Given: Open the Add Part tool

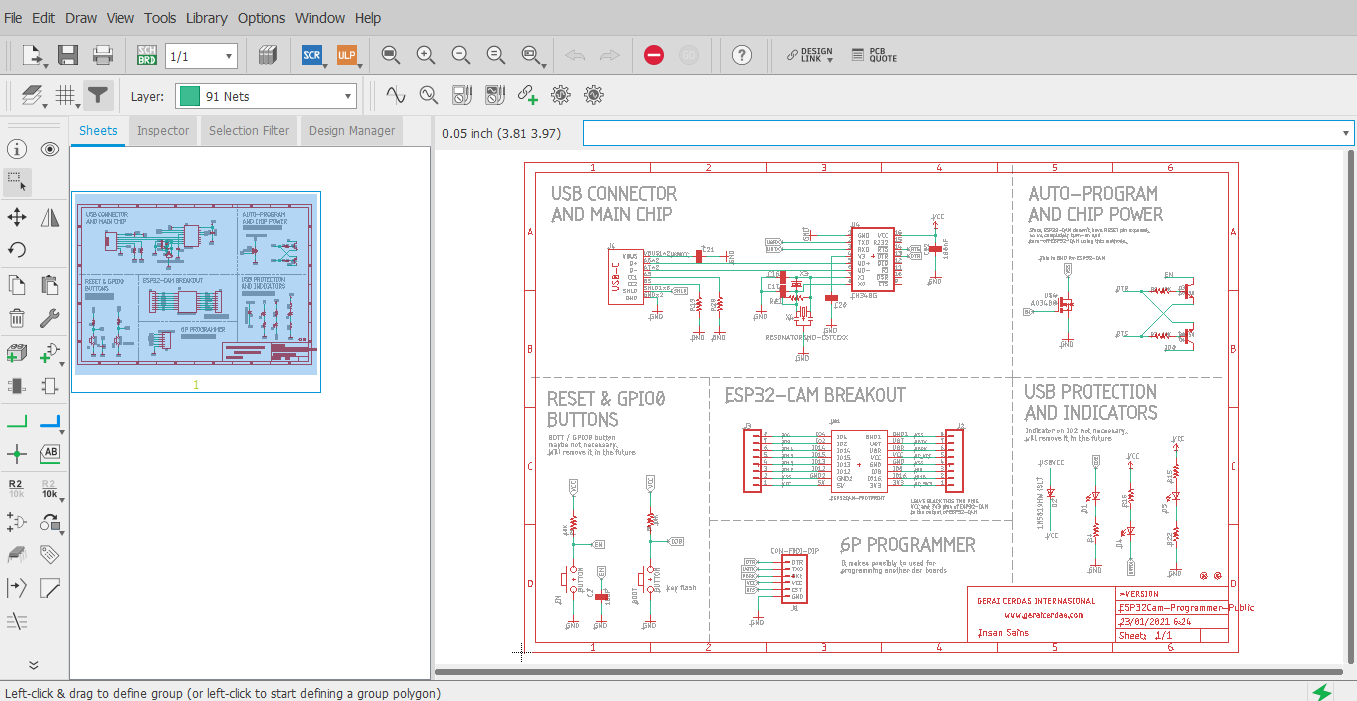Looking at the screenshot, I should (x=16, y=353).
